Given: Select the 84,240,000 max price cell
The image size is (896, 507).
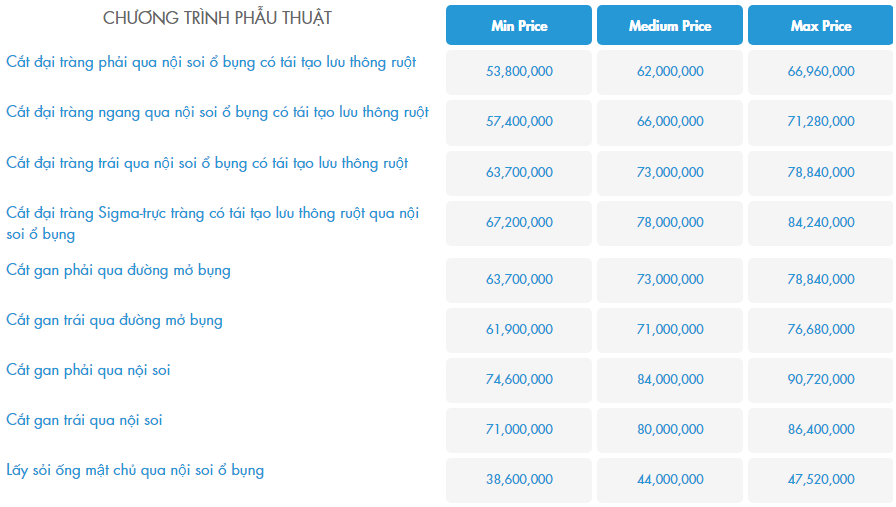Looking at the screenshot, I should pos(821,223).
